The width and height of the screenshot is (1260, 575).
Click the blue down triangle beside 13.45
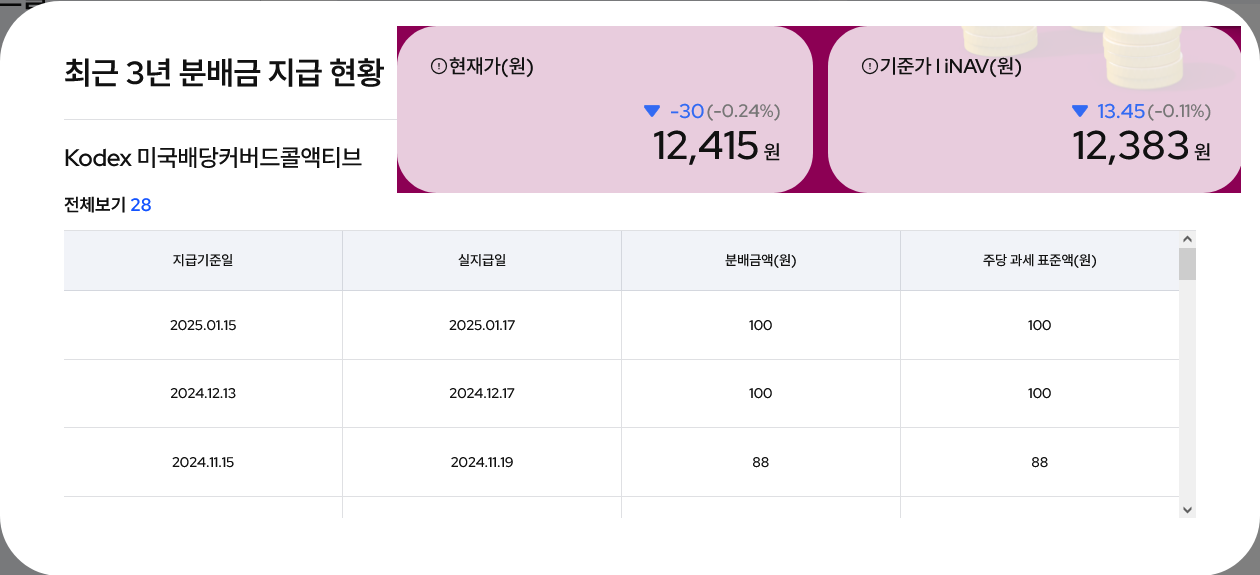[x=1079, y=111]
